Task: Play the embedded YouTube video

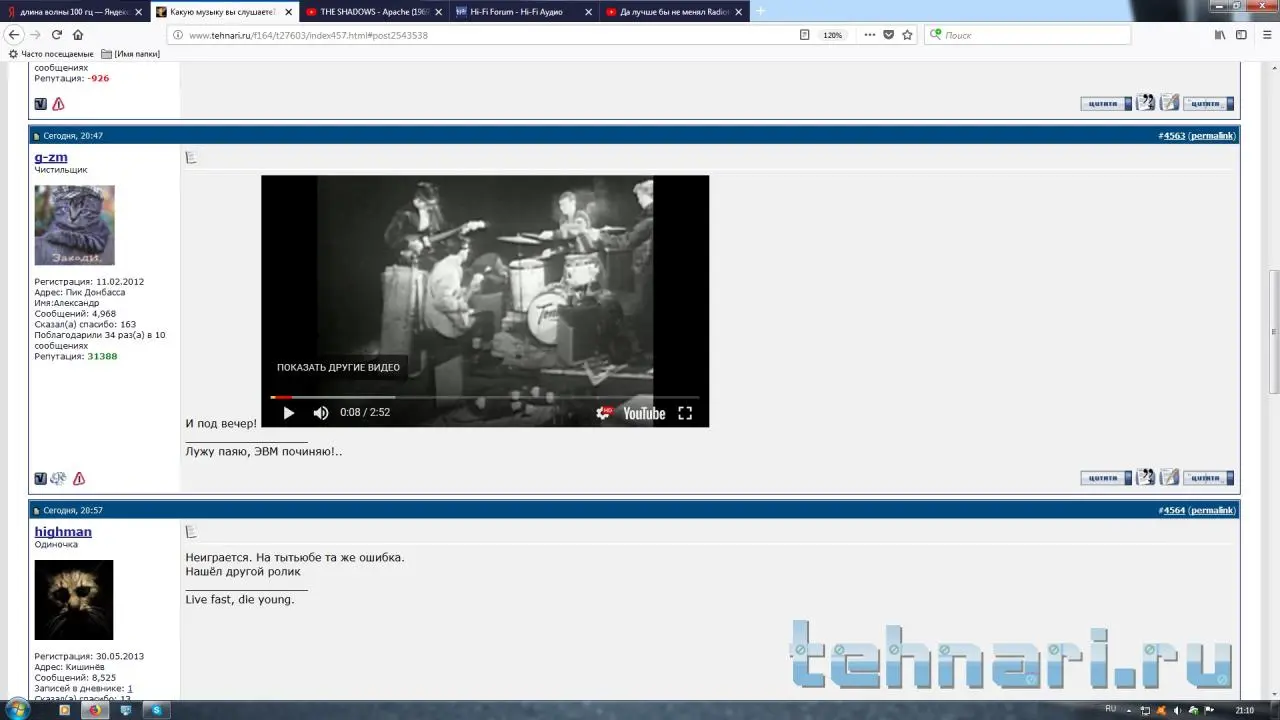Action: (x=289, y=413)
